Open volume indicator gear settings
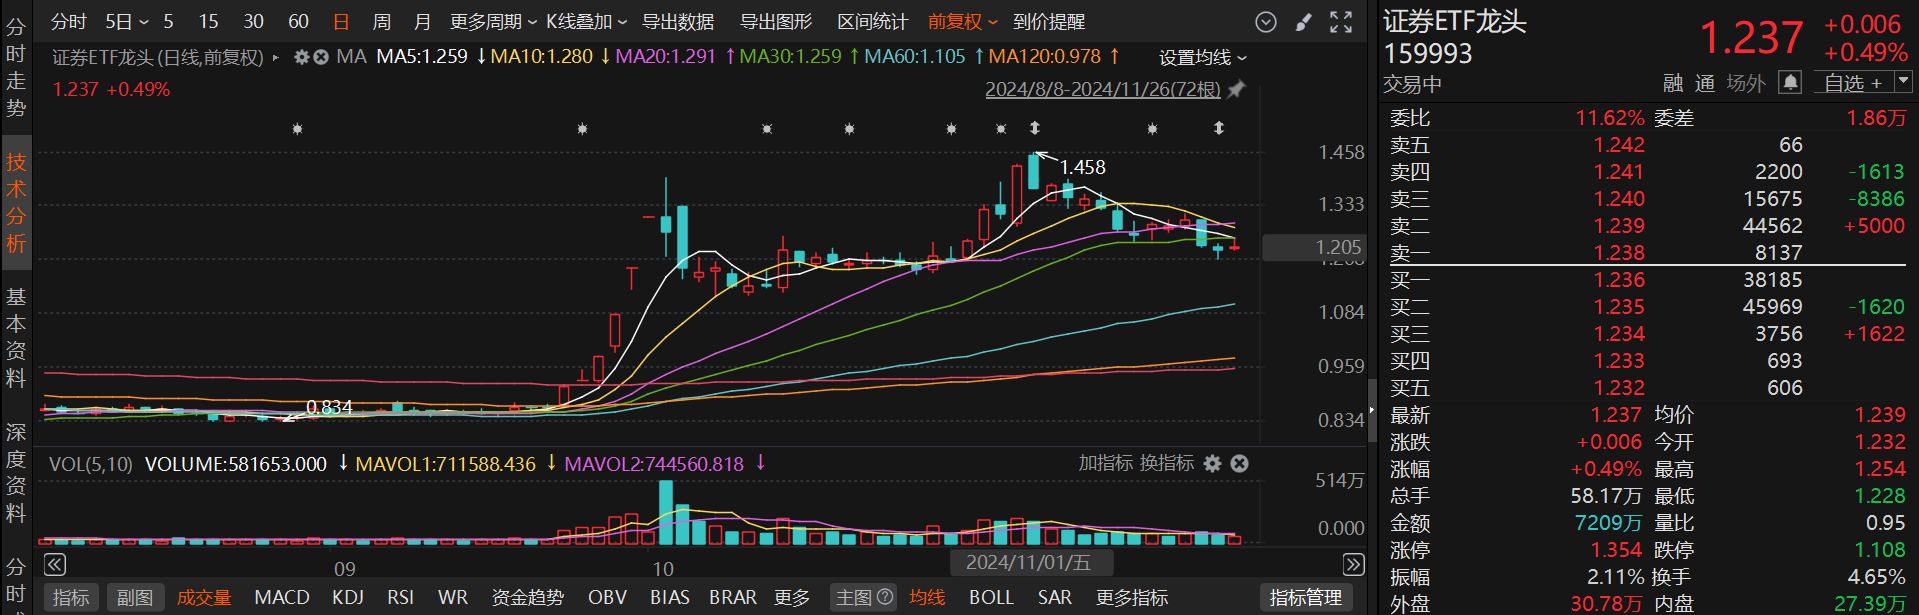1919x615 pixels. coord(1212,463)
